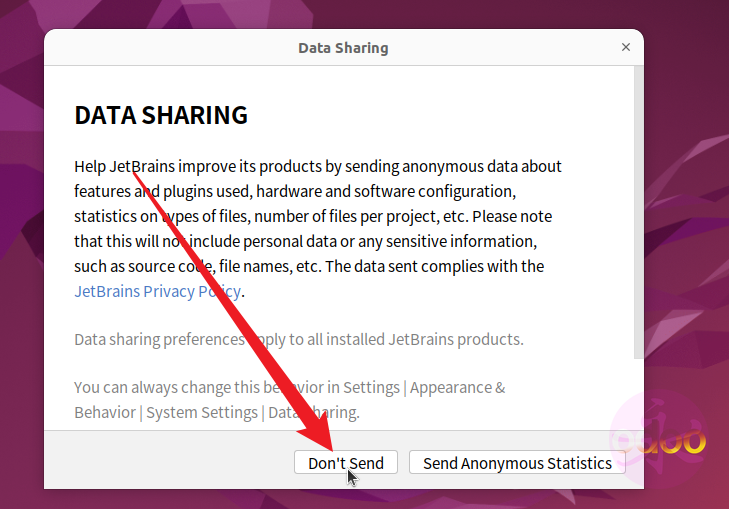Viewport: 729px width, 509px height.
Task: Click the 'hardware and software configuration' text
Action: point(386,192)
